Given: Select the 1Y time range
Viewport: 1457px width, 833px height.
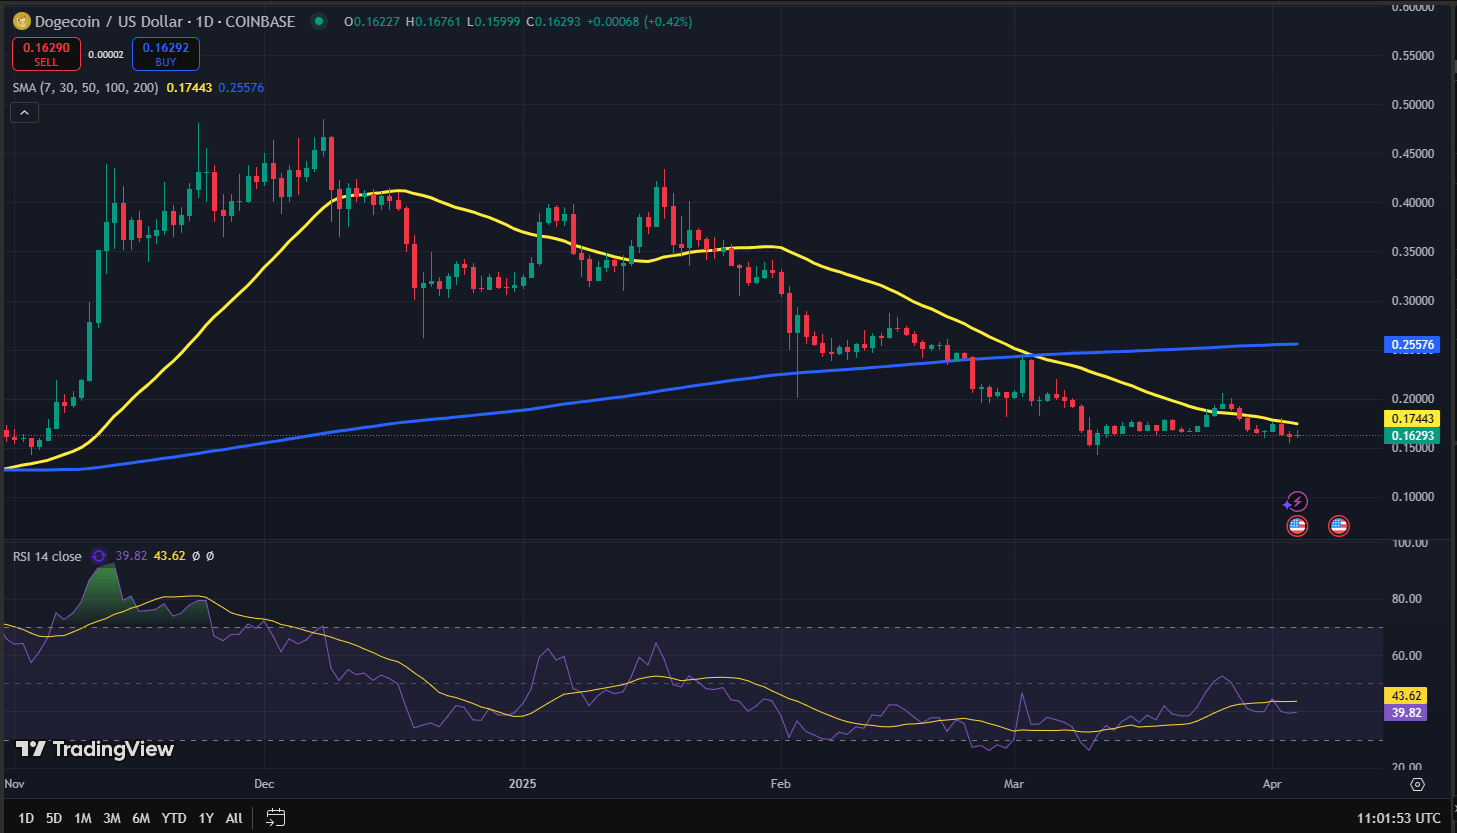Looking at the screenshot, I should (x=206, y=818).
